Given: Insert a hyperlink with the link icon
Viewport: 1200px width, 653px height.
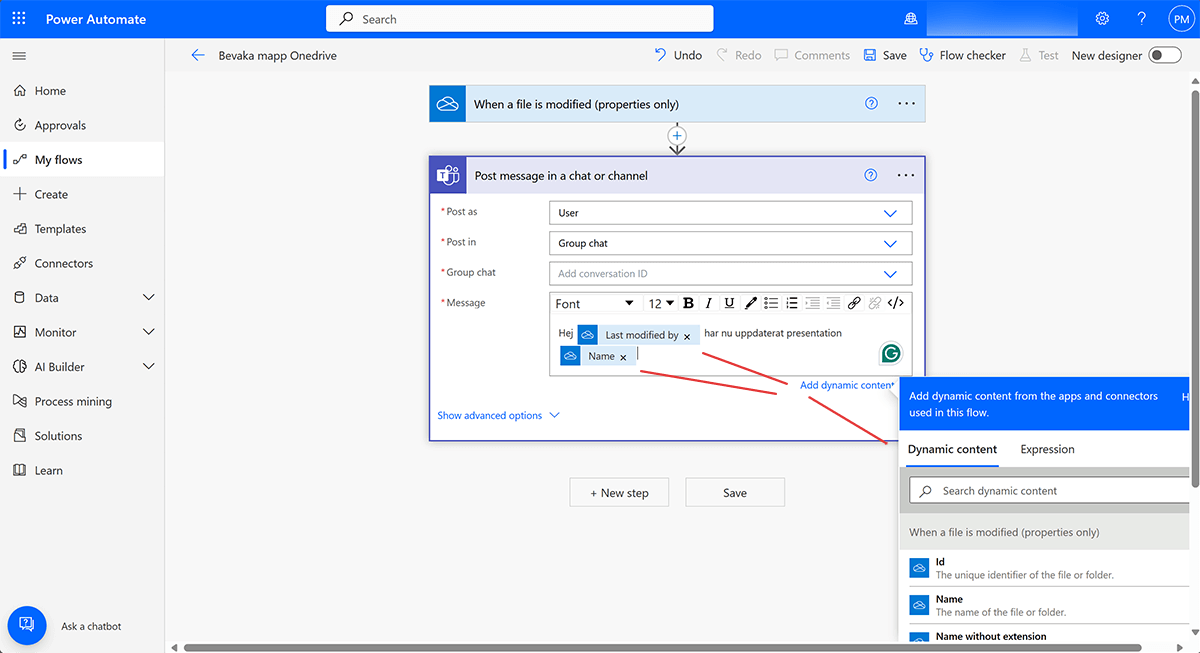Looking at the screenshot, I should (x=854, y=303).
